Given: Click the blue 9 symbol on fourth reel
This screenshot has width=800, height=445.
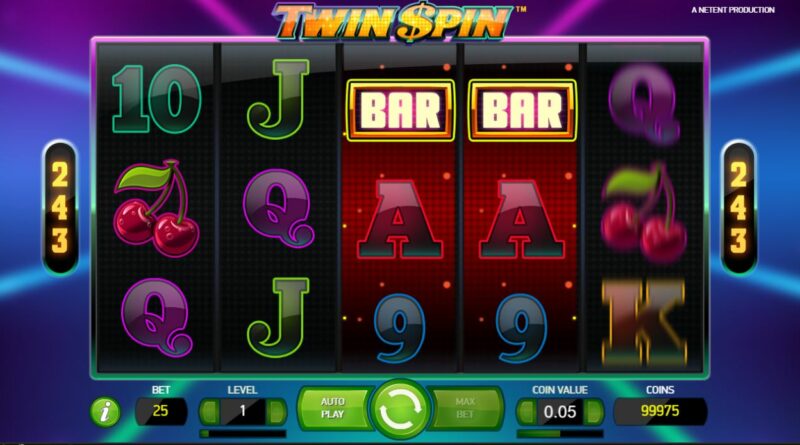Looking at the screenshot, I should [x=522, y=327].
